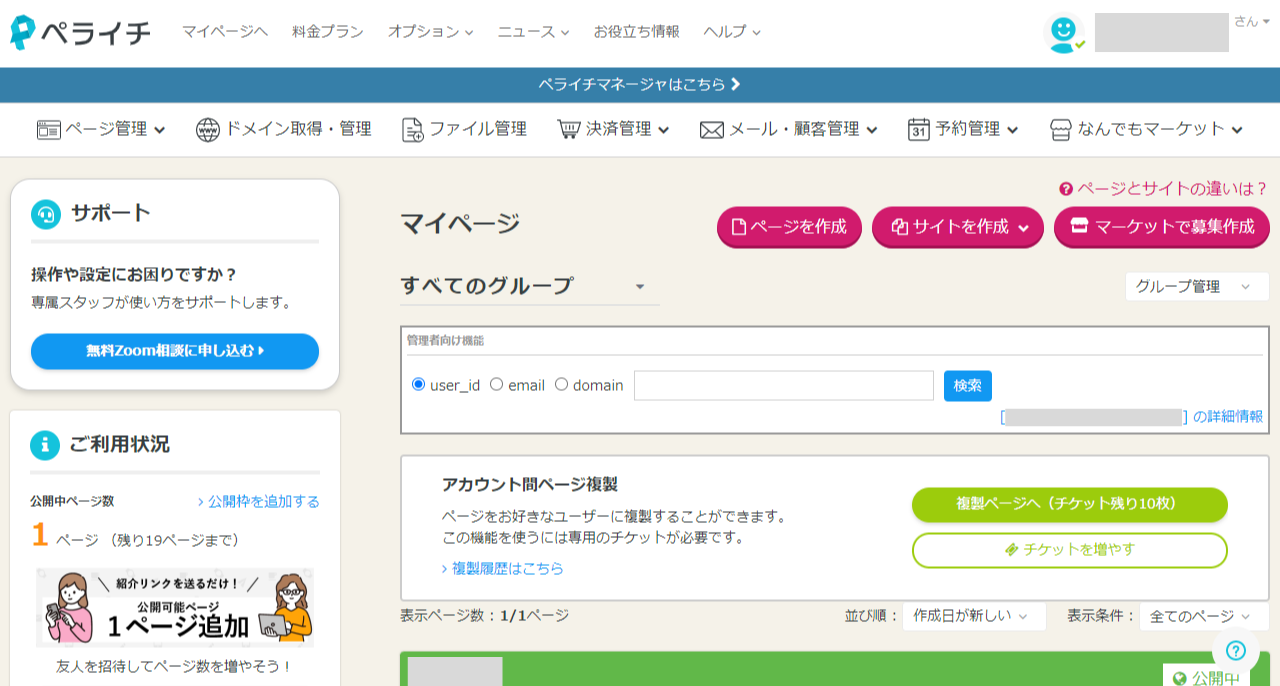The width and height of the screenshot is (1280, 686).
Task: Click the ticket icon in チケットを増やす
Action: [1011, 550]
